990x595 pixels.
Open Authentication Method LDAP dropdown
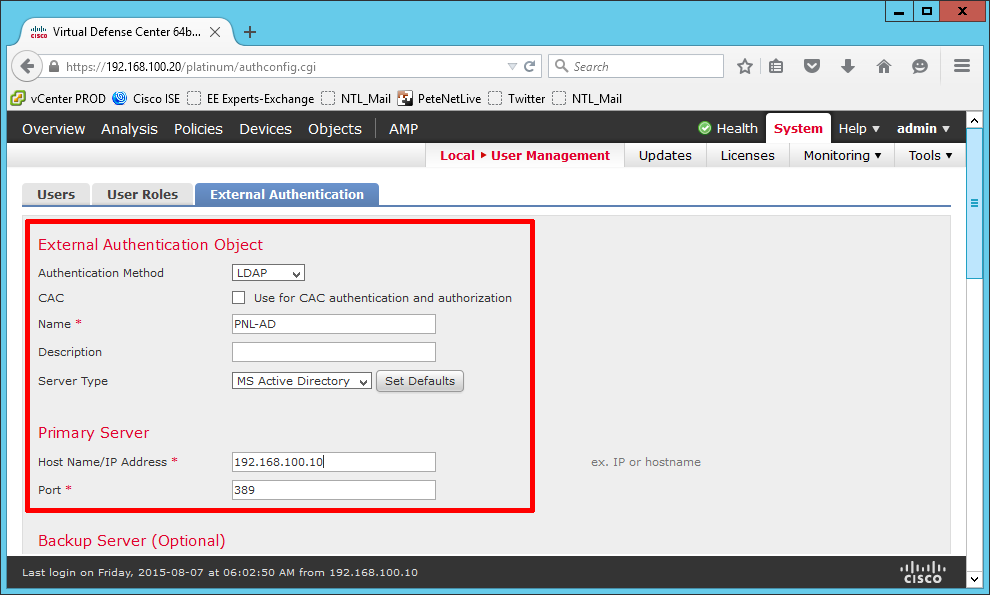268,273
